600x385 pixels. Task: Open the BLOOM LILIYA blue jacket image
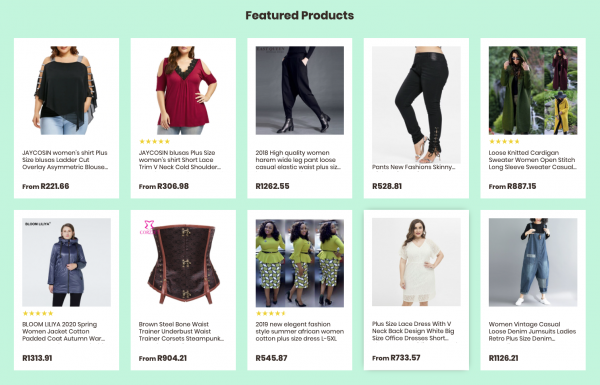pos(66,262)
